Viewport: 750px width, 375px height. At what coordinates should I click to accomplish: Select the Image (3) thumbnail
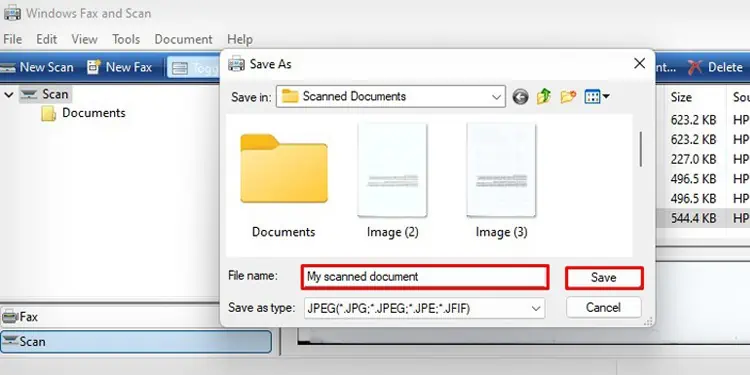point(501,181)
